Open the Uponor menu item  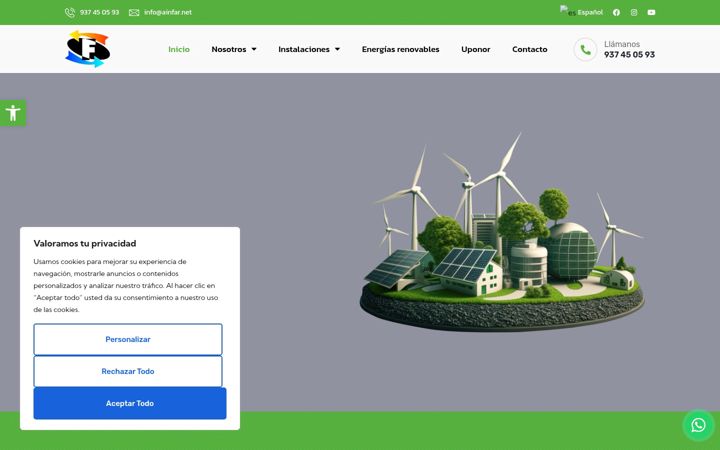(476, 49)
